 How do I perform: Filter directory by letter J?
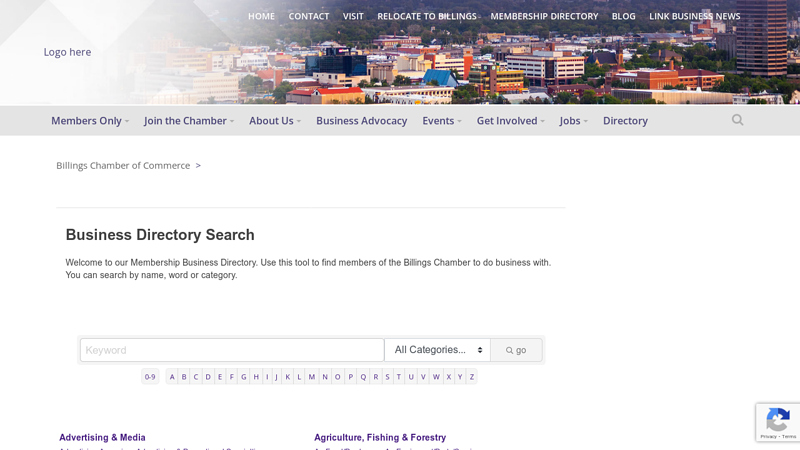click(276, 377)
